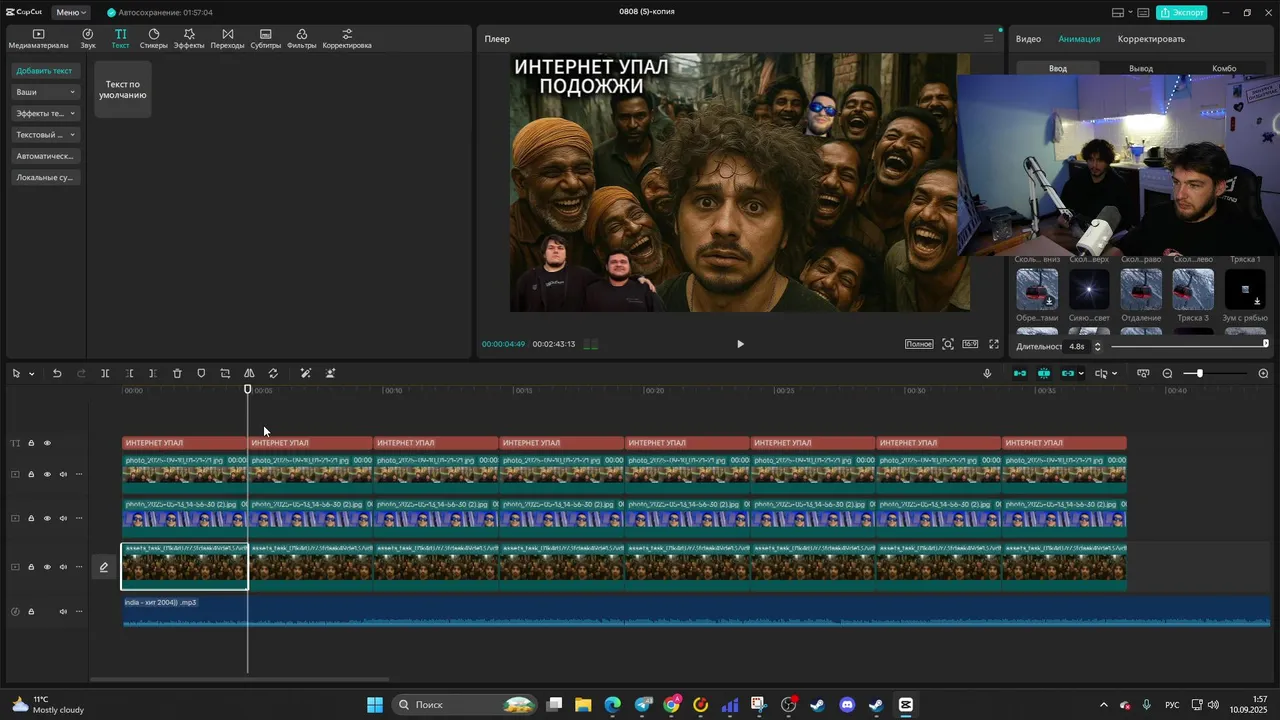This screenshot has height=720, width=1280.
Task: Play the preview in the player
Action: pyautogui.click(x=740, y=344)
